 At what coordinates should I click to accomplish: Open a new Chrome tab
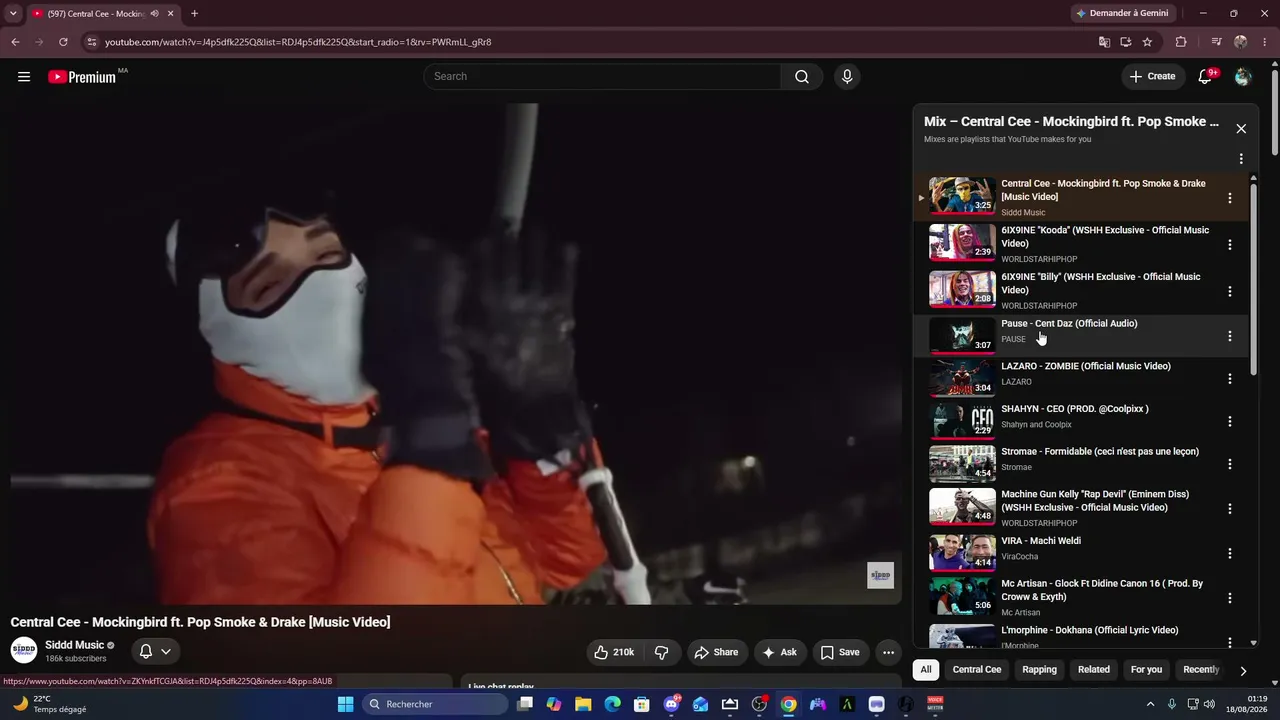194,14
